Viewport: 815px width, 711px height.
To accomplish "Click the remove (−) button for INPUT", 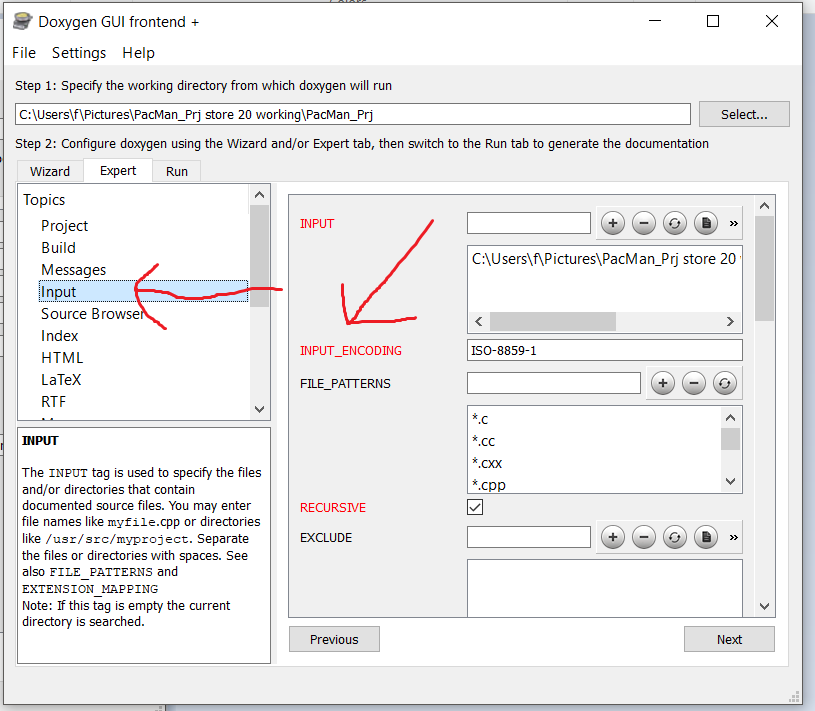I will coord(643,223).
